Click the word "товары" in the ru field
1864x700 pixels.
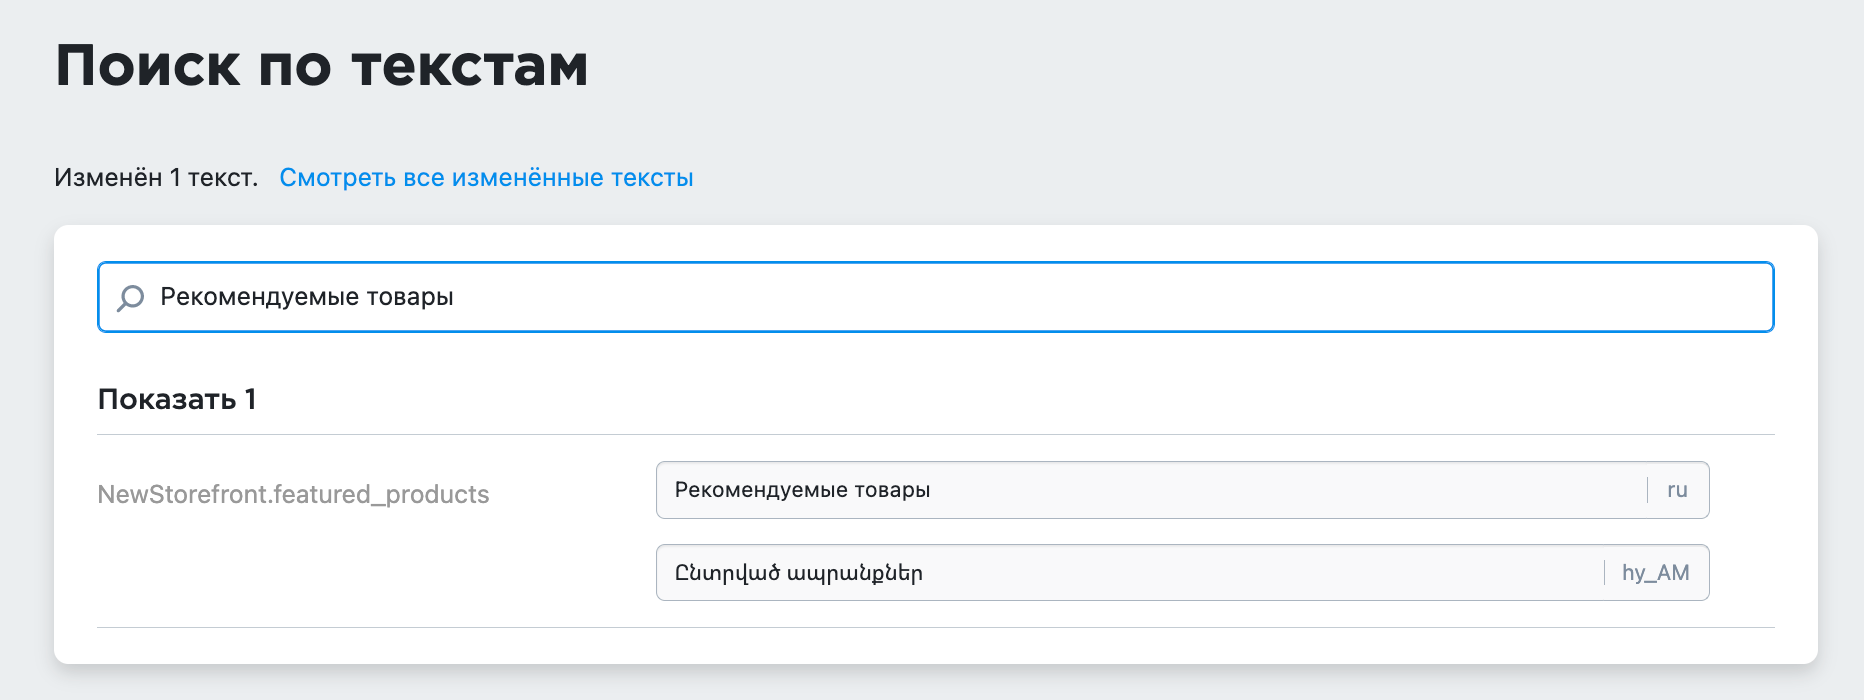click(x=892, y=490)
